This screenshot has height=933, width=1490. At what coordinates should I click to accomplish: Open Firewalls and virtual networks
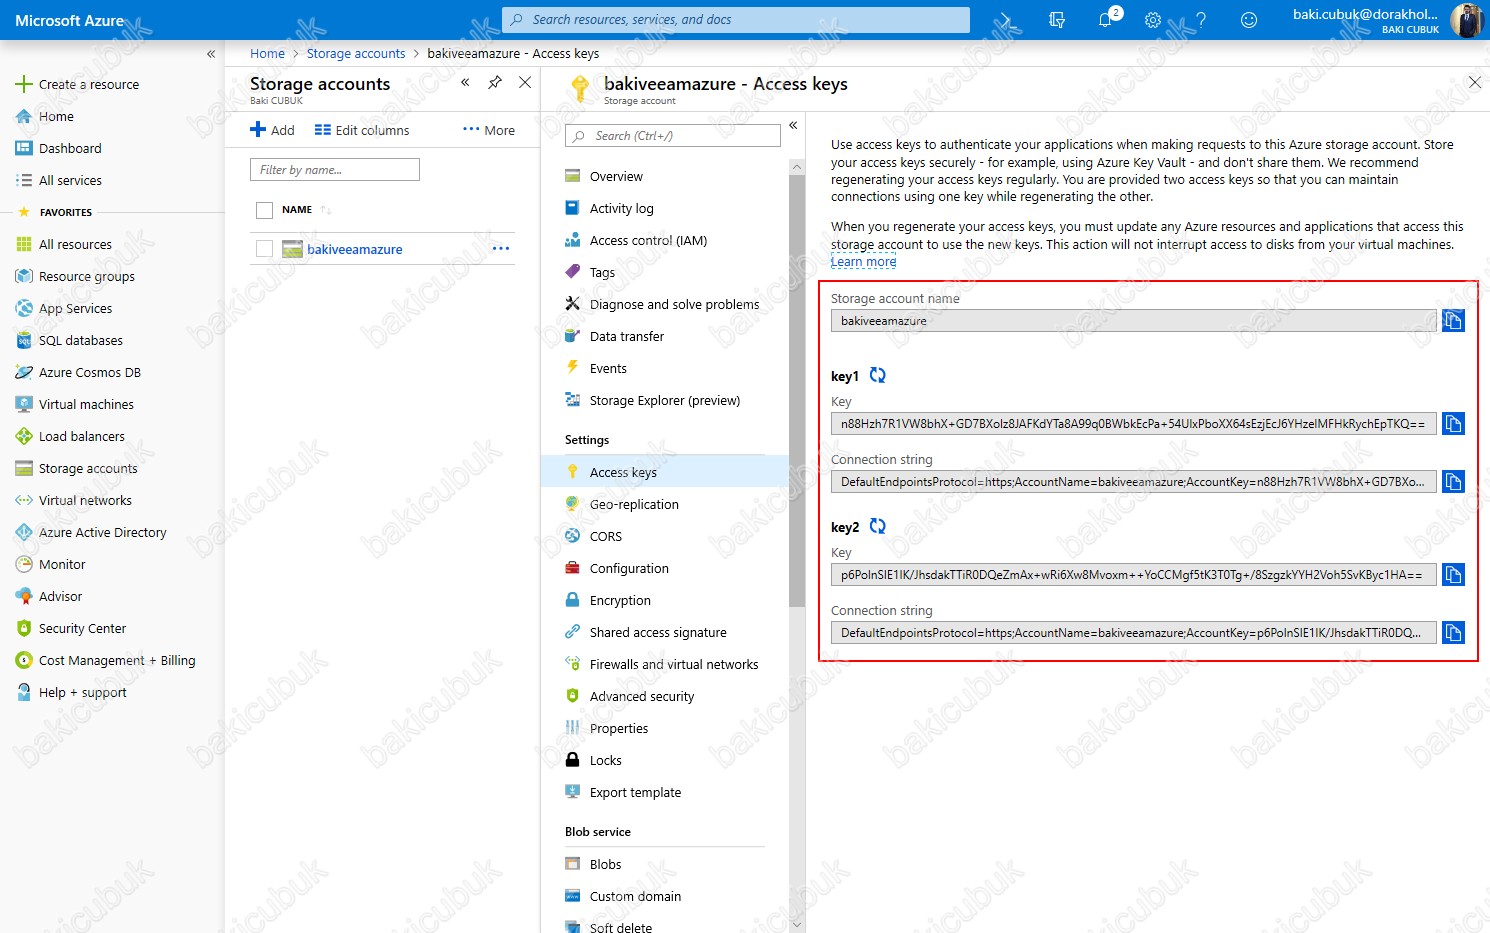(674, 664)
